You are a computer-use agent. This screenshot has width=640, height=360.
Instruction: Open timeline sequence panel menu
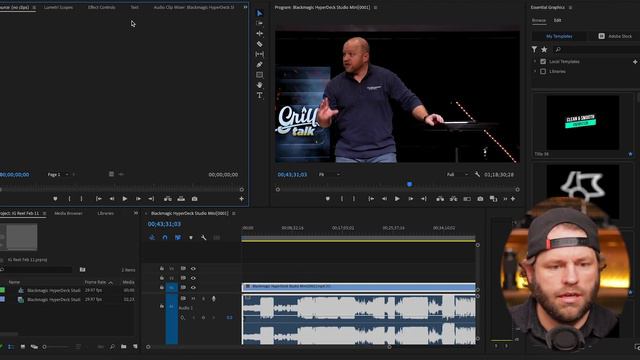click(234, 213)
